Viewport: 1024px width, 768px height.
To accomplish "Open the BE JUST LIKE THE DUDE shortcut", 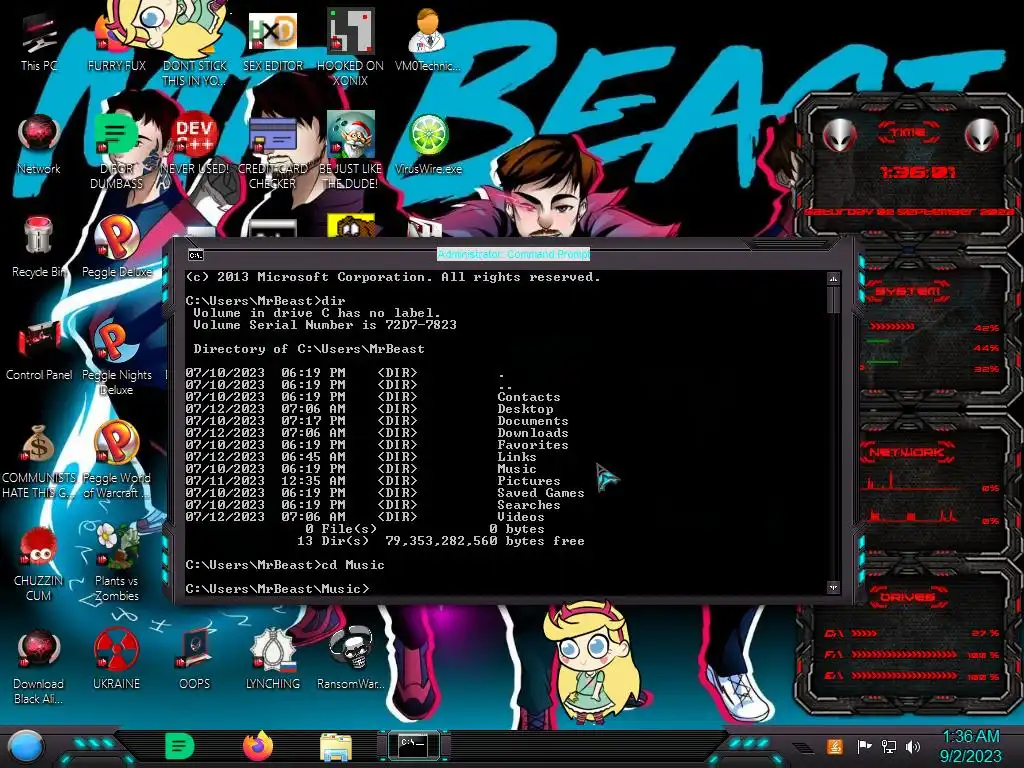I will click(350, 152).
